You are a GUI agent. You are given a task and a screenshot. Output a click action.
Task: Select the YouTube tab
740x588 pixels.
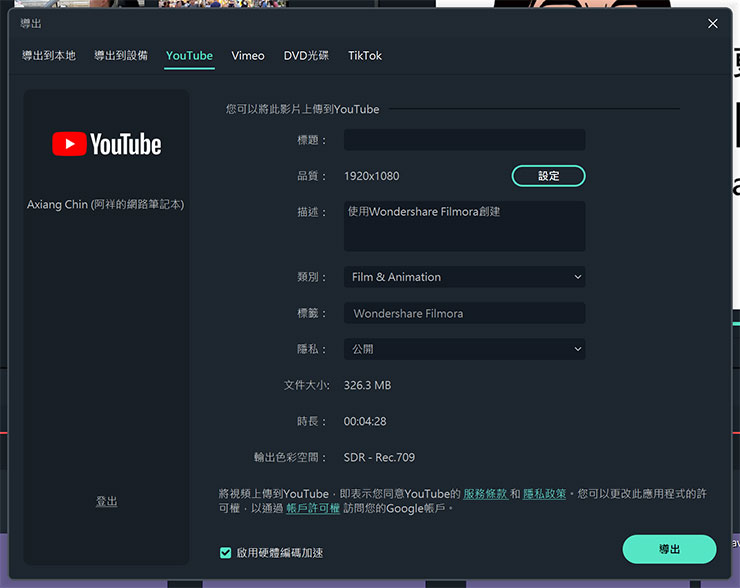[189, 56]
